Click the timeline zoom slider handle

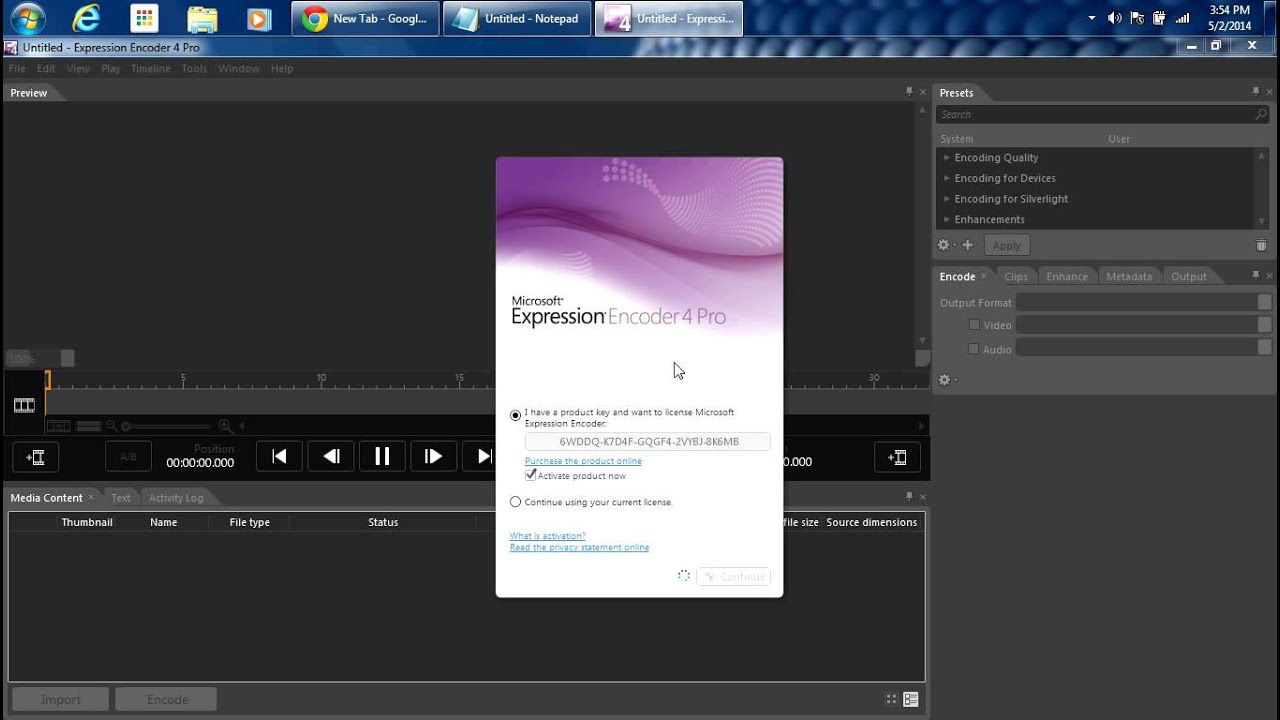tap(125, 426)
